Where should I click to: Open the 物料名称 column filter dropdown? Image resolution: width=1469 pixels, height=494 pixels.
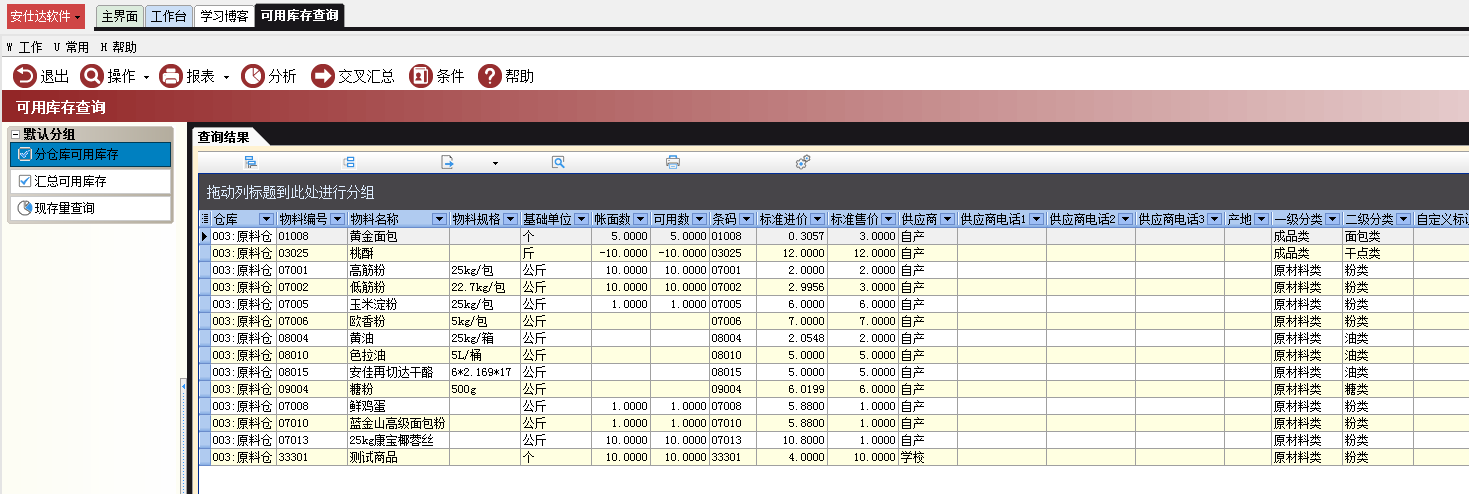[439, 219]
